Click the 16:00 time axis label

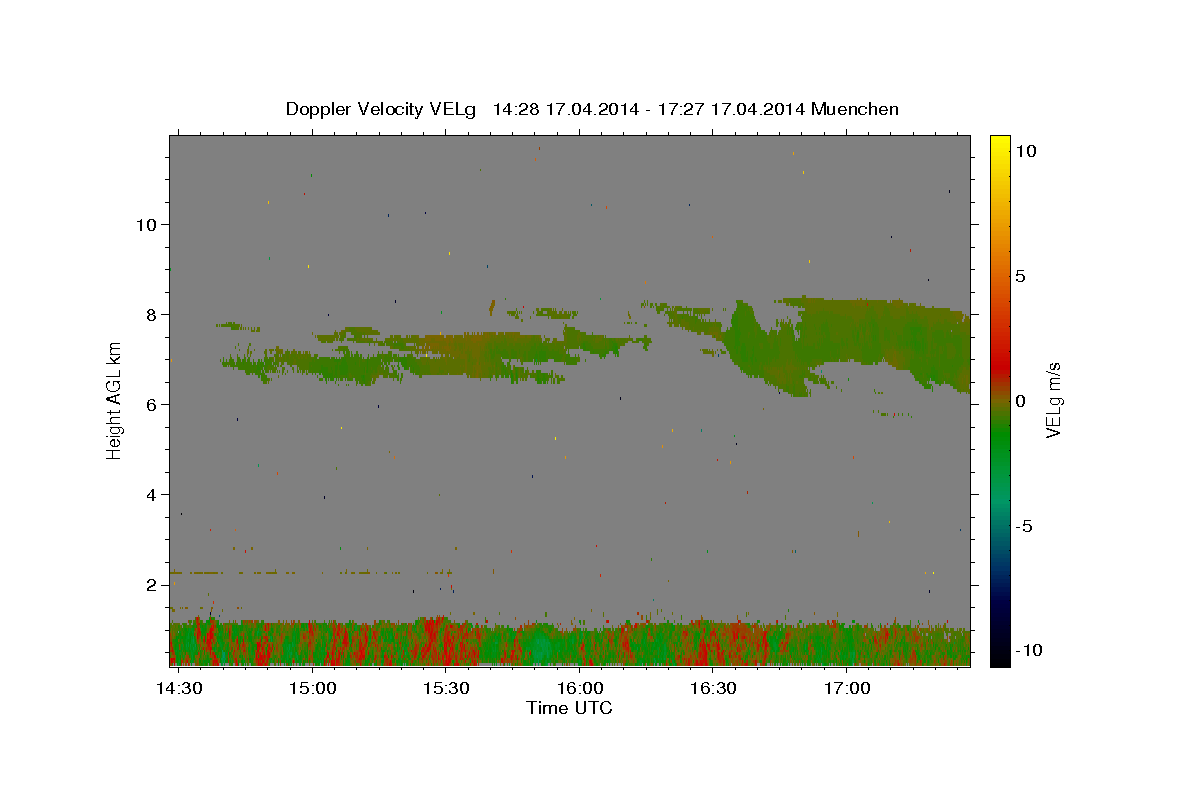coord(580,688)
